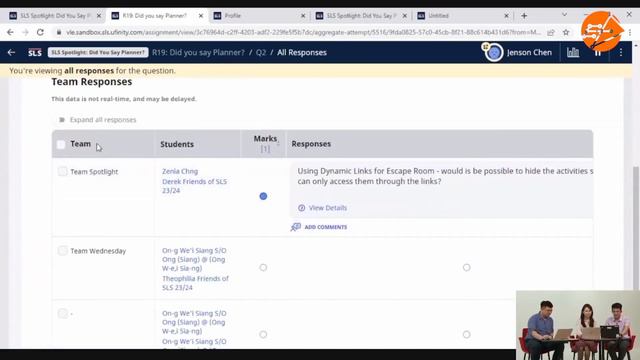The height and width of the screenshot is (360, 640).
Task: Click Team Wednesday name text
Action: [98, 251]
